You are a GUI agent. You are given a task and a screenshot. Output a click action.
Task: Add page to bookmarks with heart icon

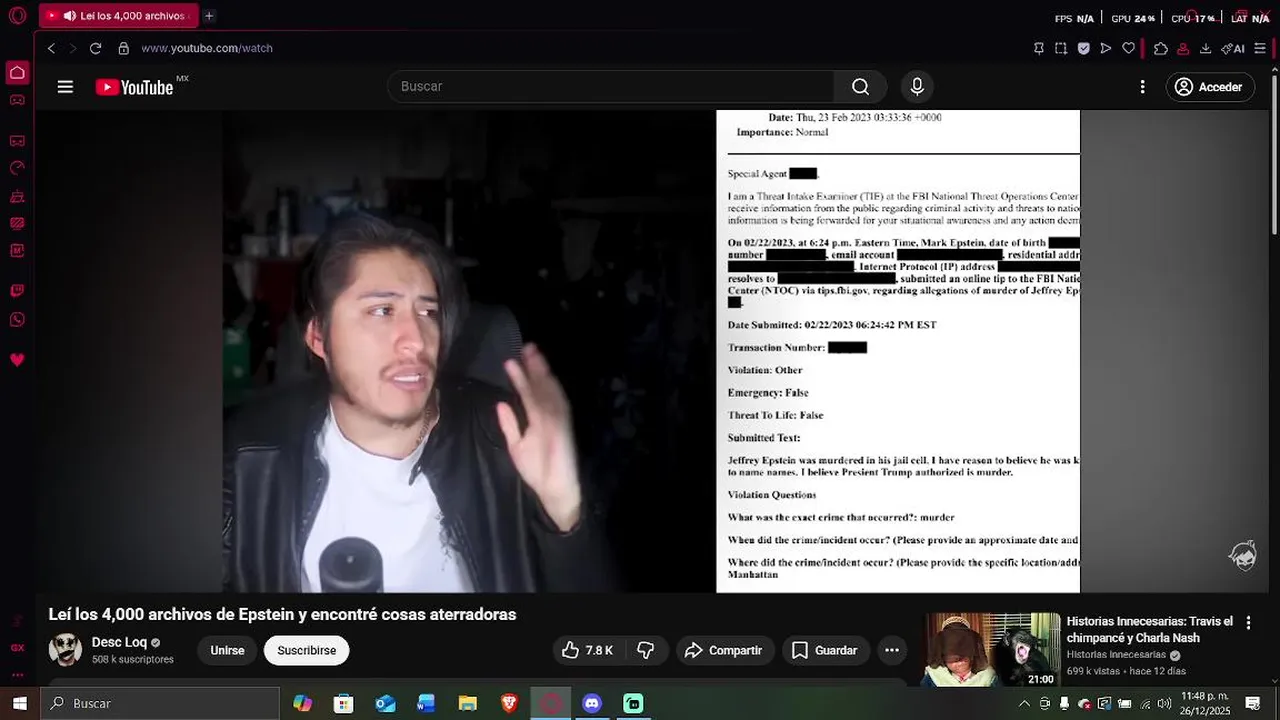point(1128,48)
